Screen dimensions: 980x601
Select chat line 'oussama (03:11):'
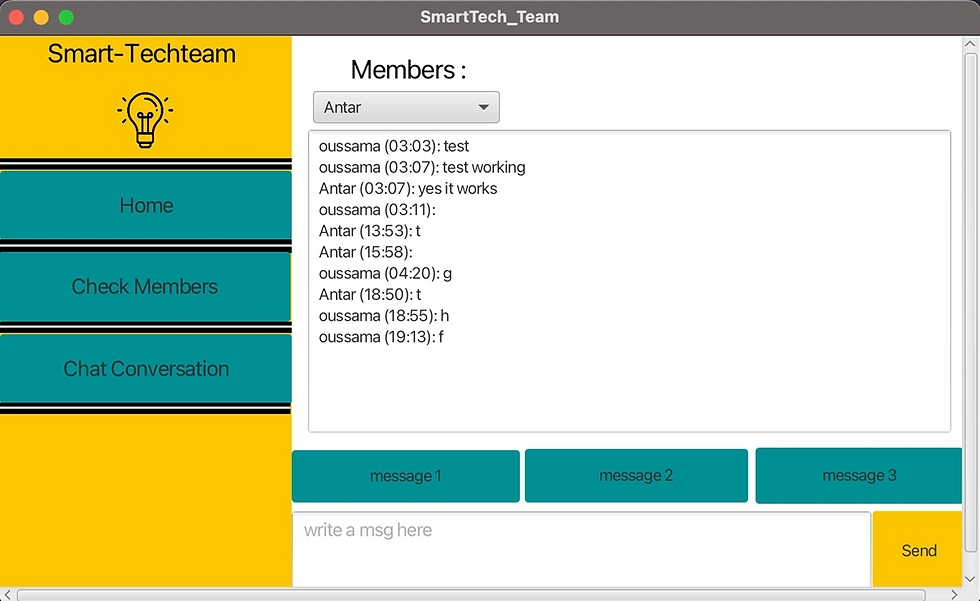377,210
